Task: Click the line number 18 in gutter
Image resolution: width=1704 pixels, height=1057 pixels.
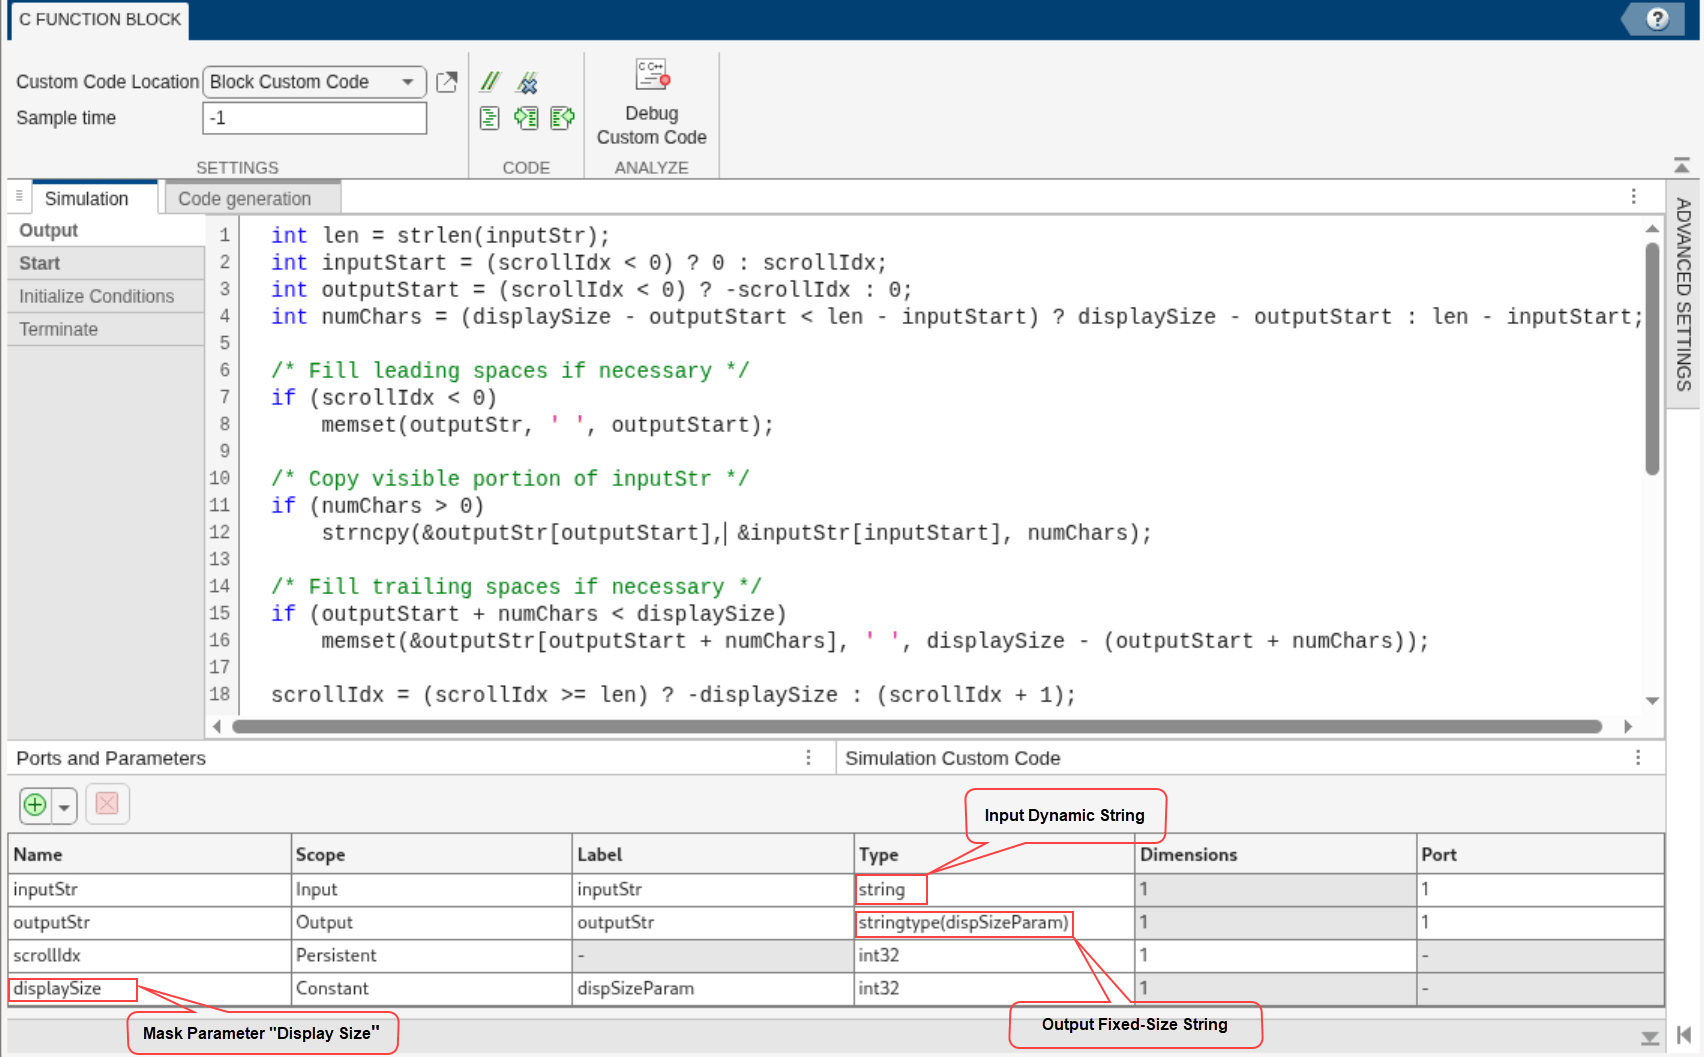Action: (x=219, y=694)
